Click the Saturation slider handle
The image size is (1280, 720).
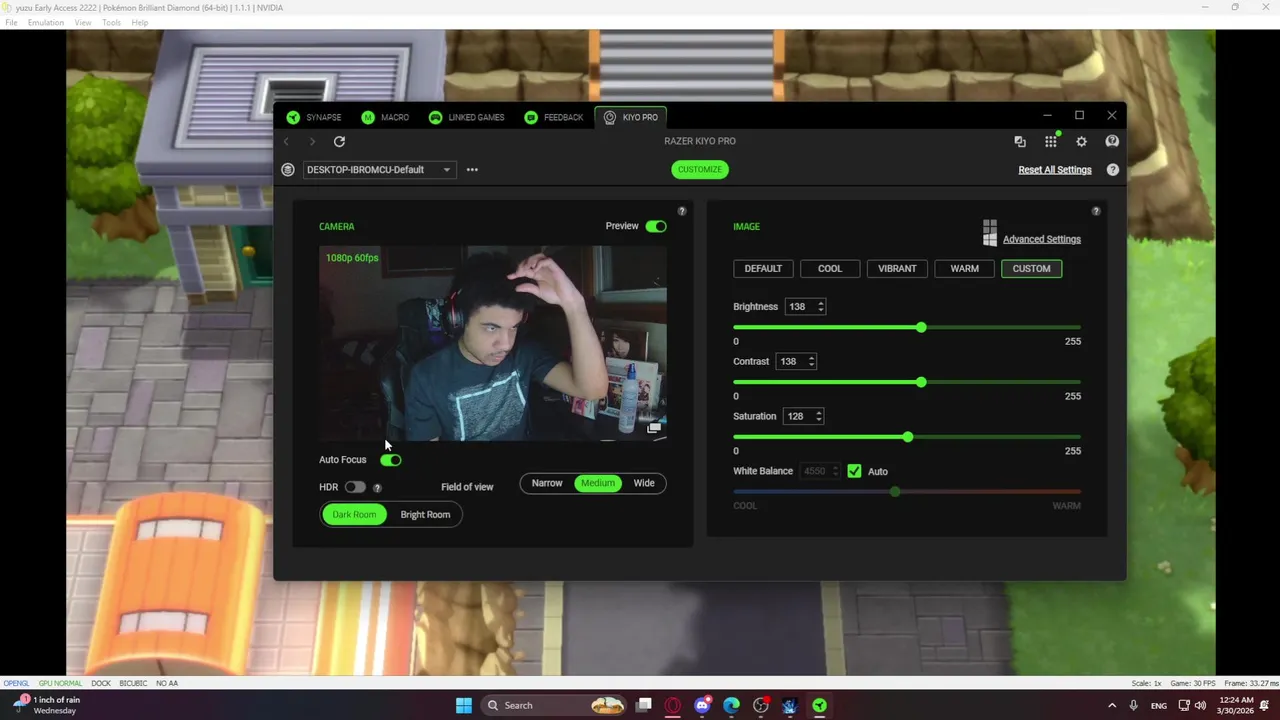coord(908,437)
